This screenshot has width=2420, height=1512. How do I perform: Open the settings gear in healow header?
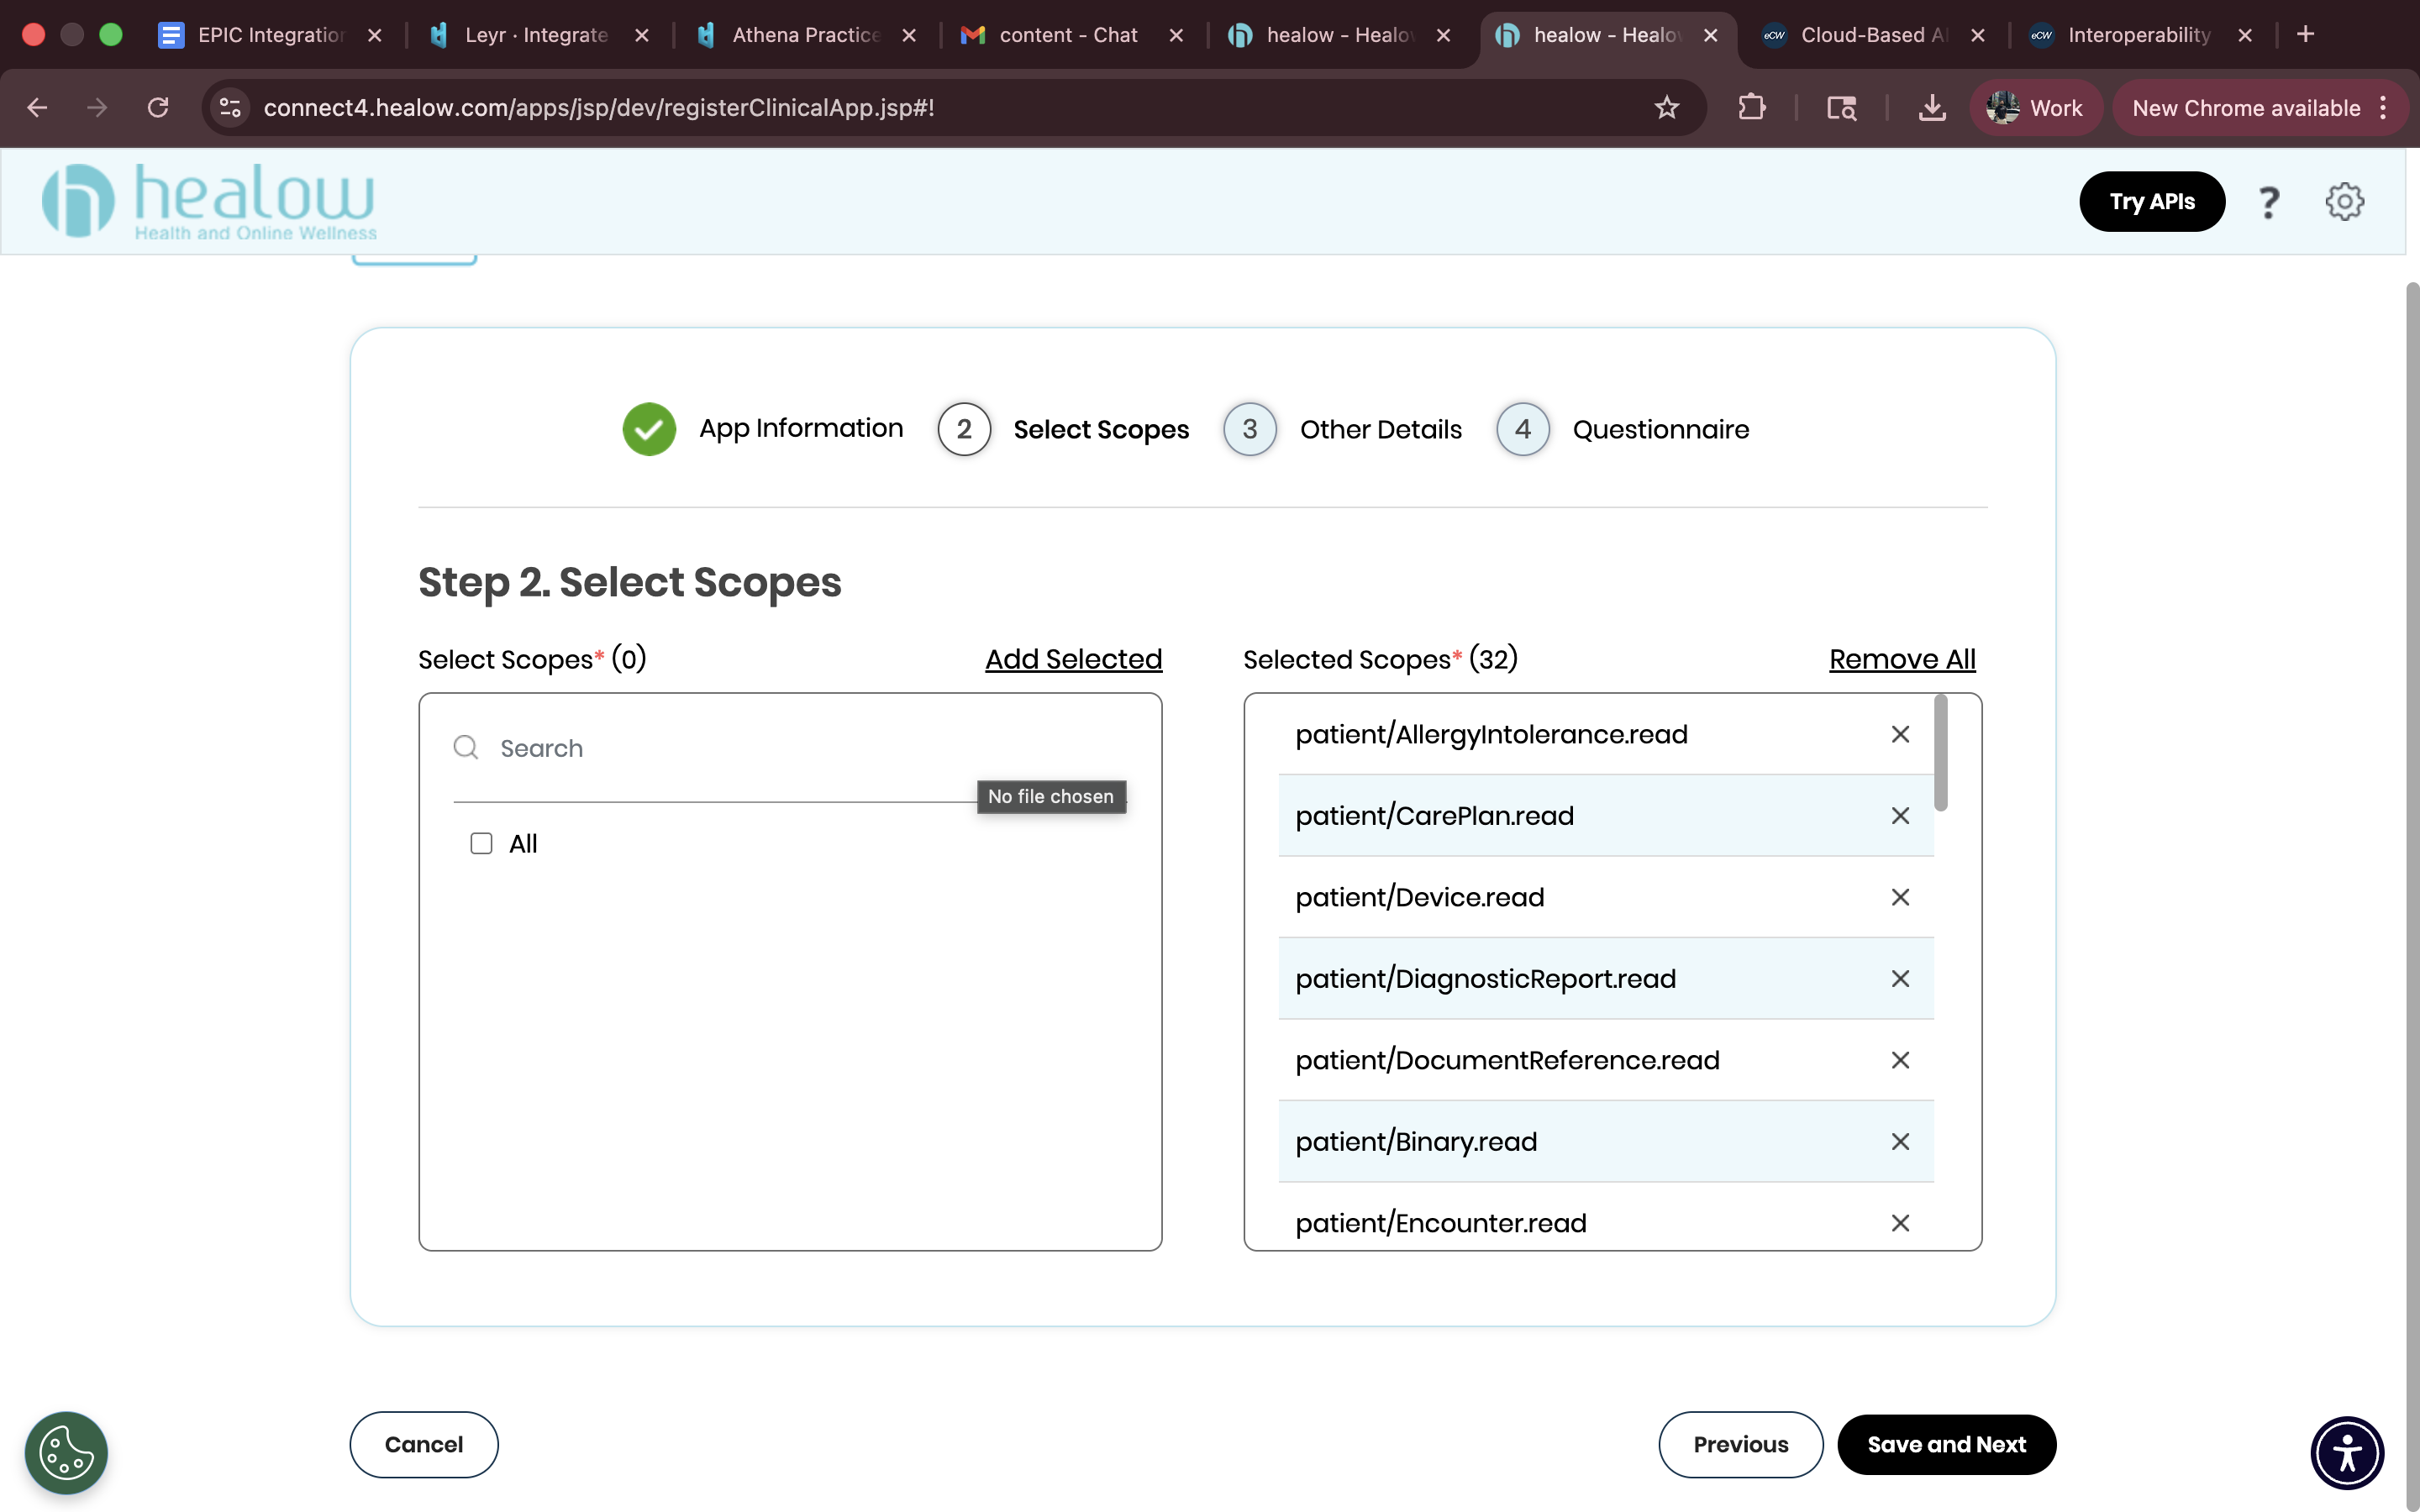[x=2344, y=201]
